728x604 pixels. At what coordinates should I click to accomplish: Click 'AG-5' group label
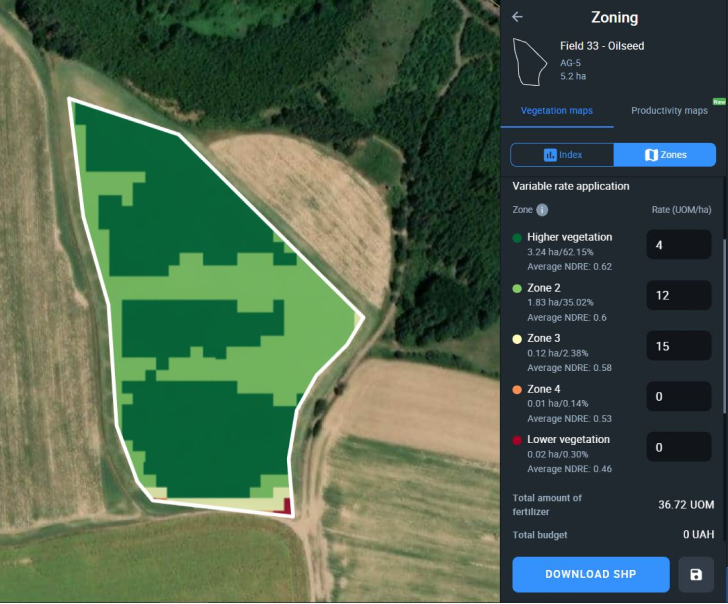[570, 63]
